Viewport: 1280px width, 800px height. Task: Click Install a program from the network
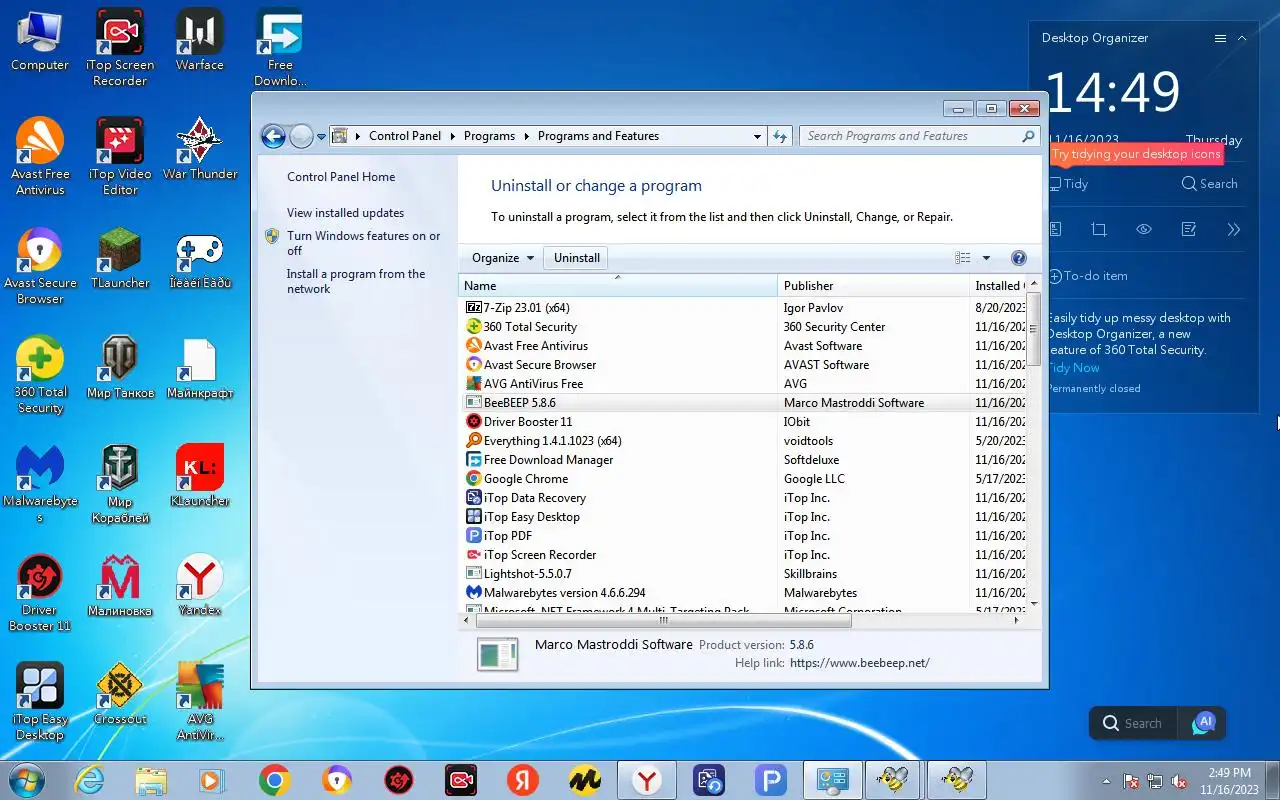[x=356, y=281]
